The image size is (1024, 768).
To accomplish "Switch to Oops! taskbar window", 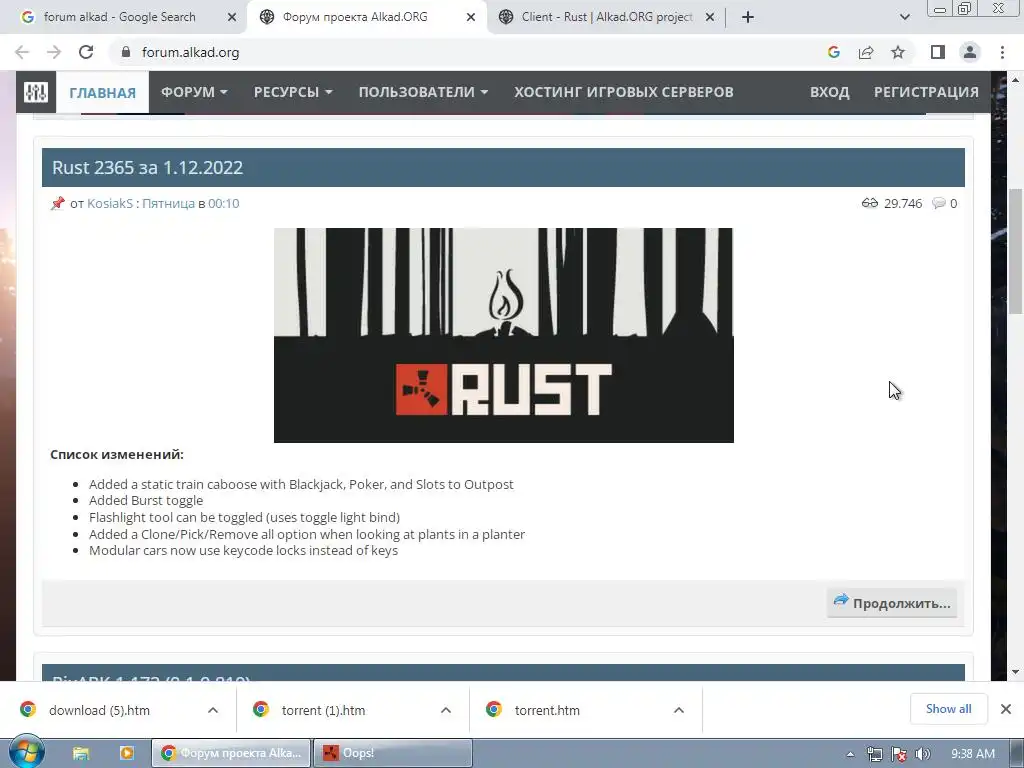I will point(393,753).
